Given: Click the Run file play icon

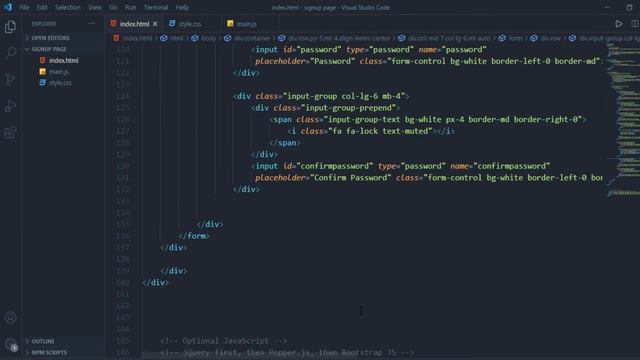Looking at the screenshot, I should tap(619, 24).
